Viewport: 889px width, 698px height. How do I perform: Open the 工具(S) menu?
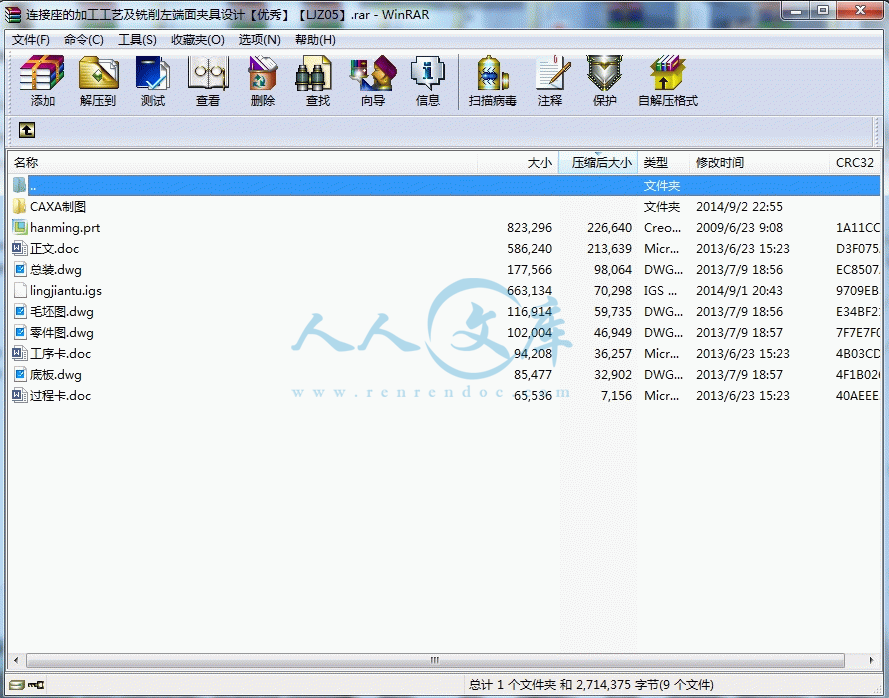click(x=137, y=40)
